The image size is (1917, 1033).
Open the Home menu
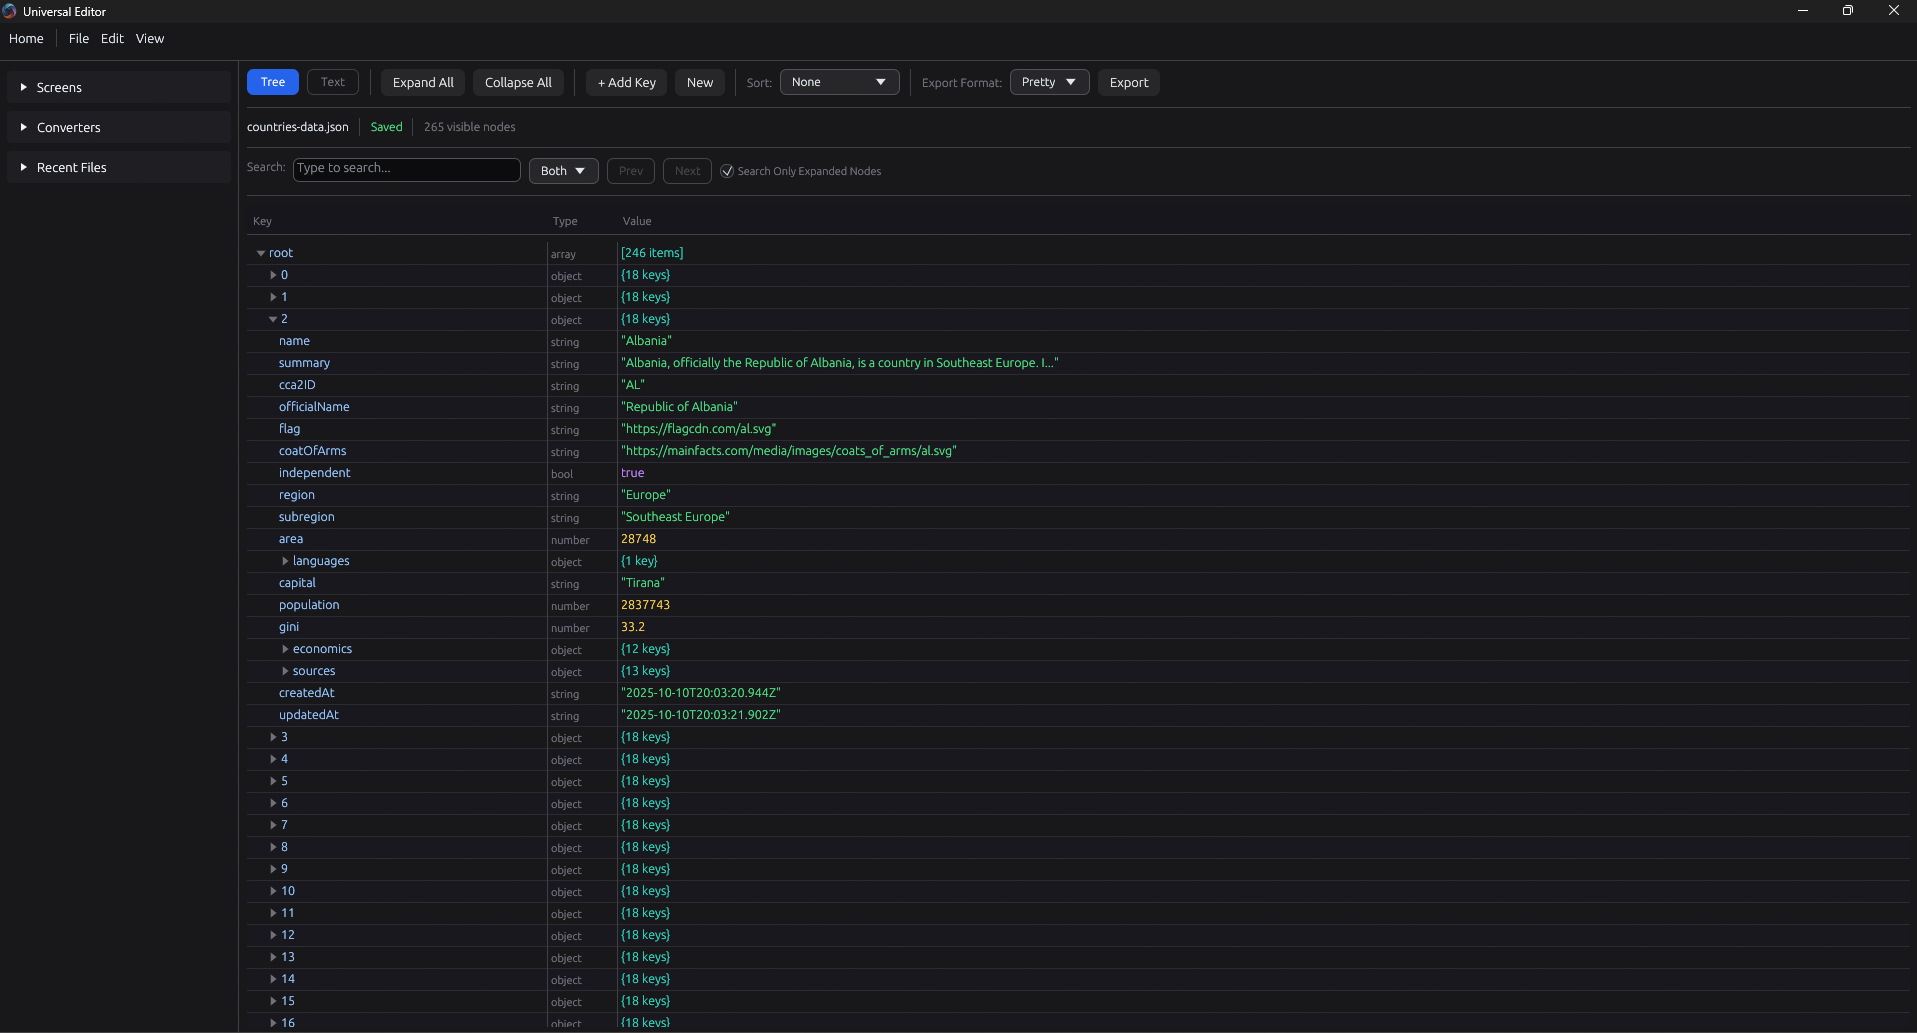pos(26,38)
